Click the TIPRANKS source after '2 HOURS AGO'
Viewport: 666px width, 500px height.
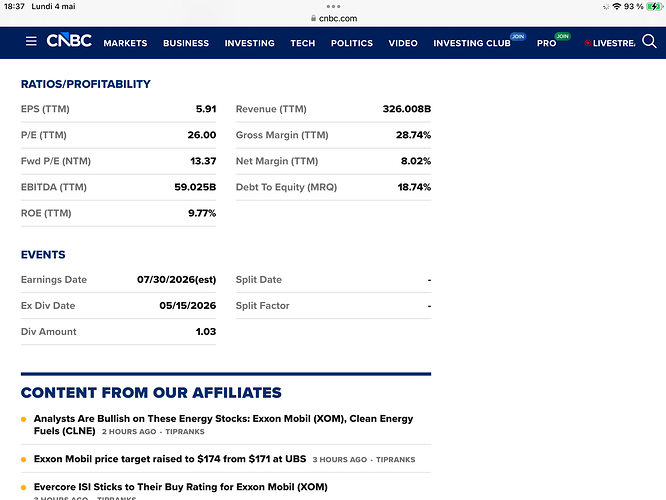(185, 432)
